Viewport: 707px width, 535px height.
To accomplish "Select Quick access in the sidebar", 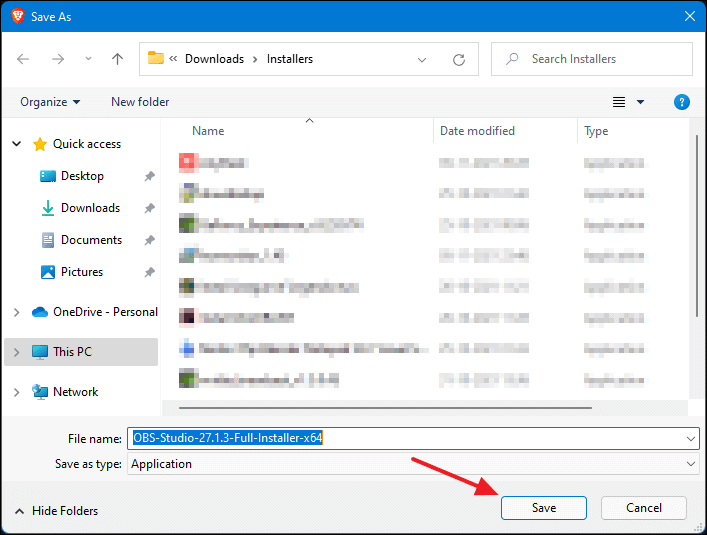I will click(x=87, y=144).
